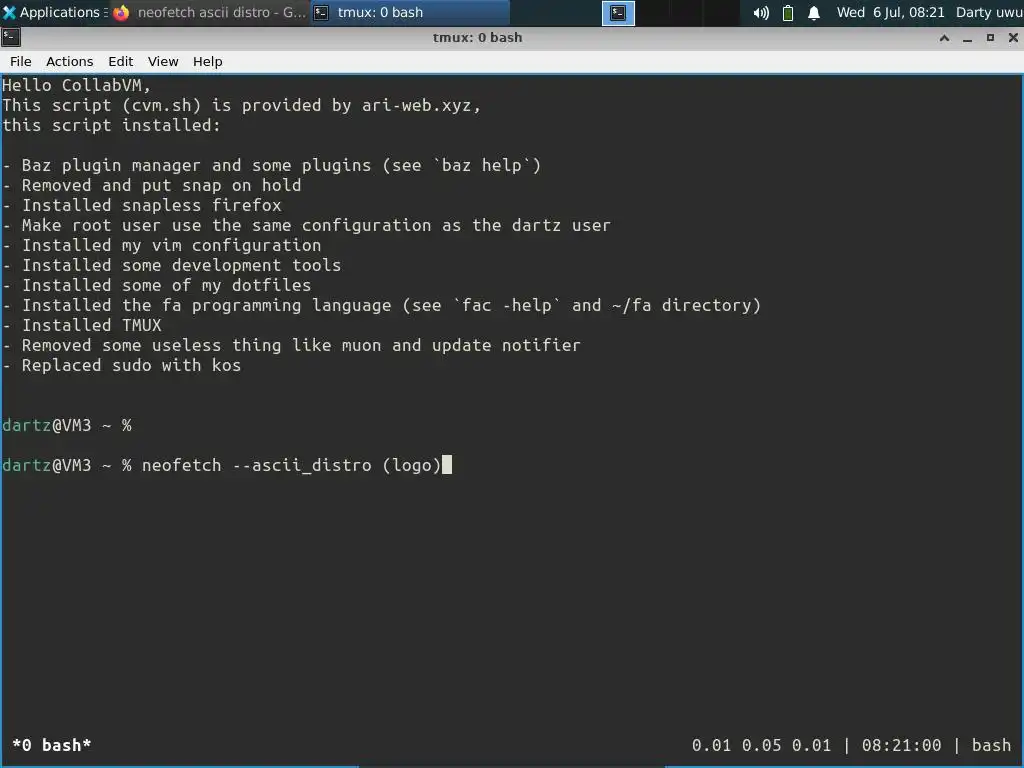Screen dimensions: 1024x768
Task: Open the Edit menu
Action: coord(121,61)
